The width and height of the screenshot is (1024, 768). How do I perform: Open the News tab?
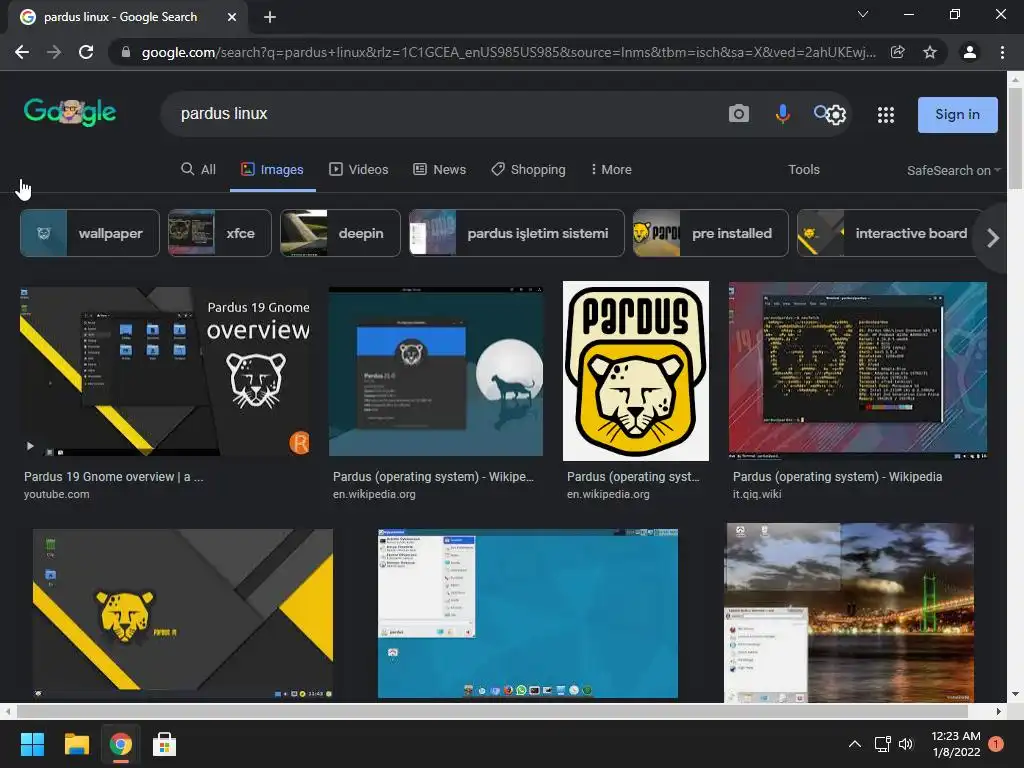[440, 170]
